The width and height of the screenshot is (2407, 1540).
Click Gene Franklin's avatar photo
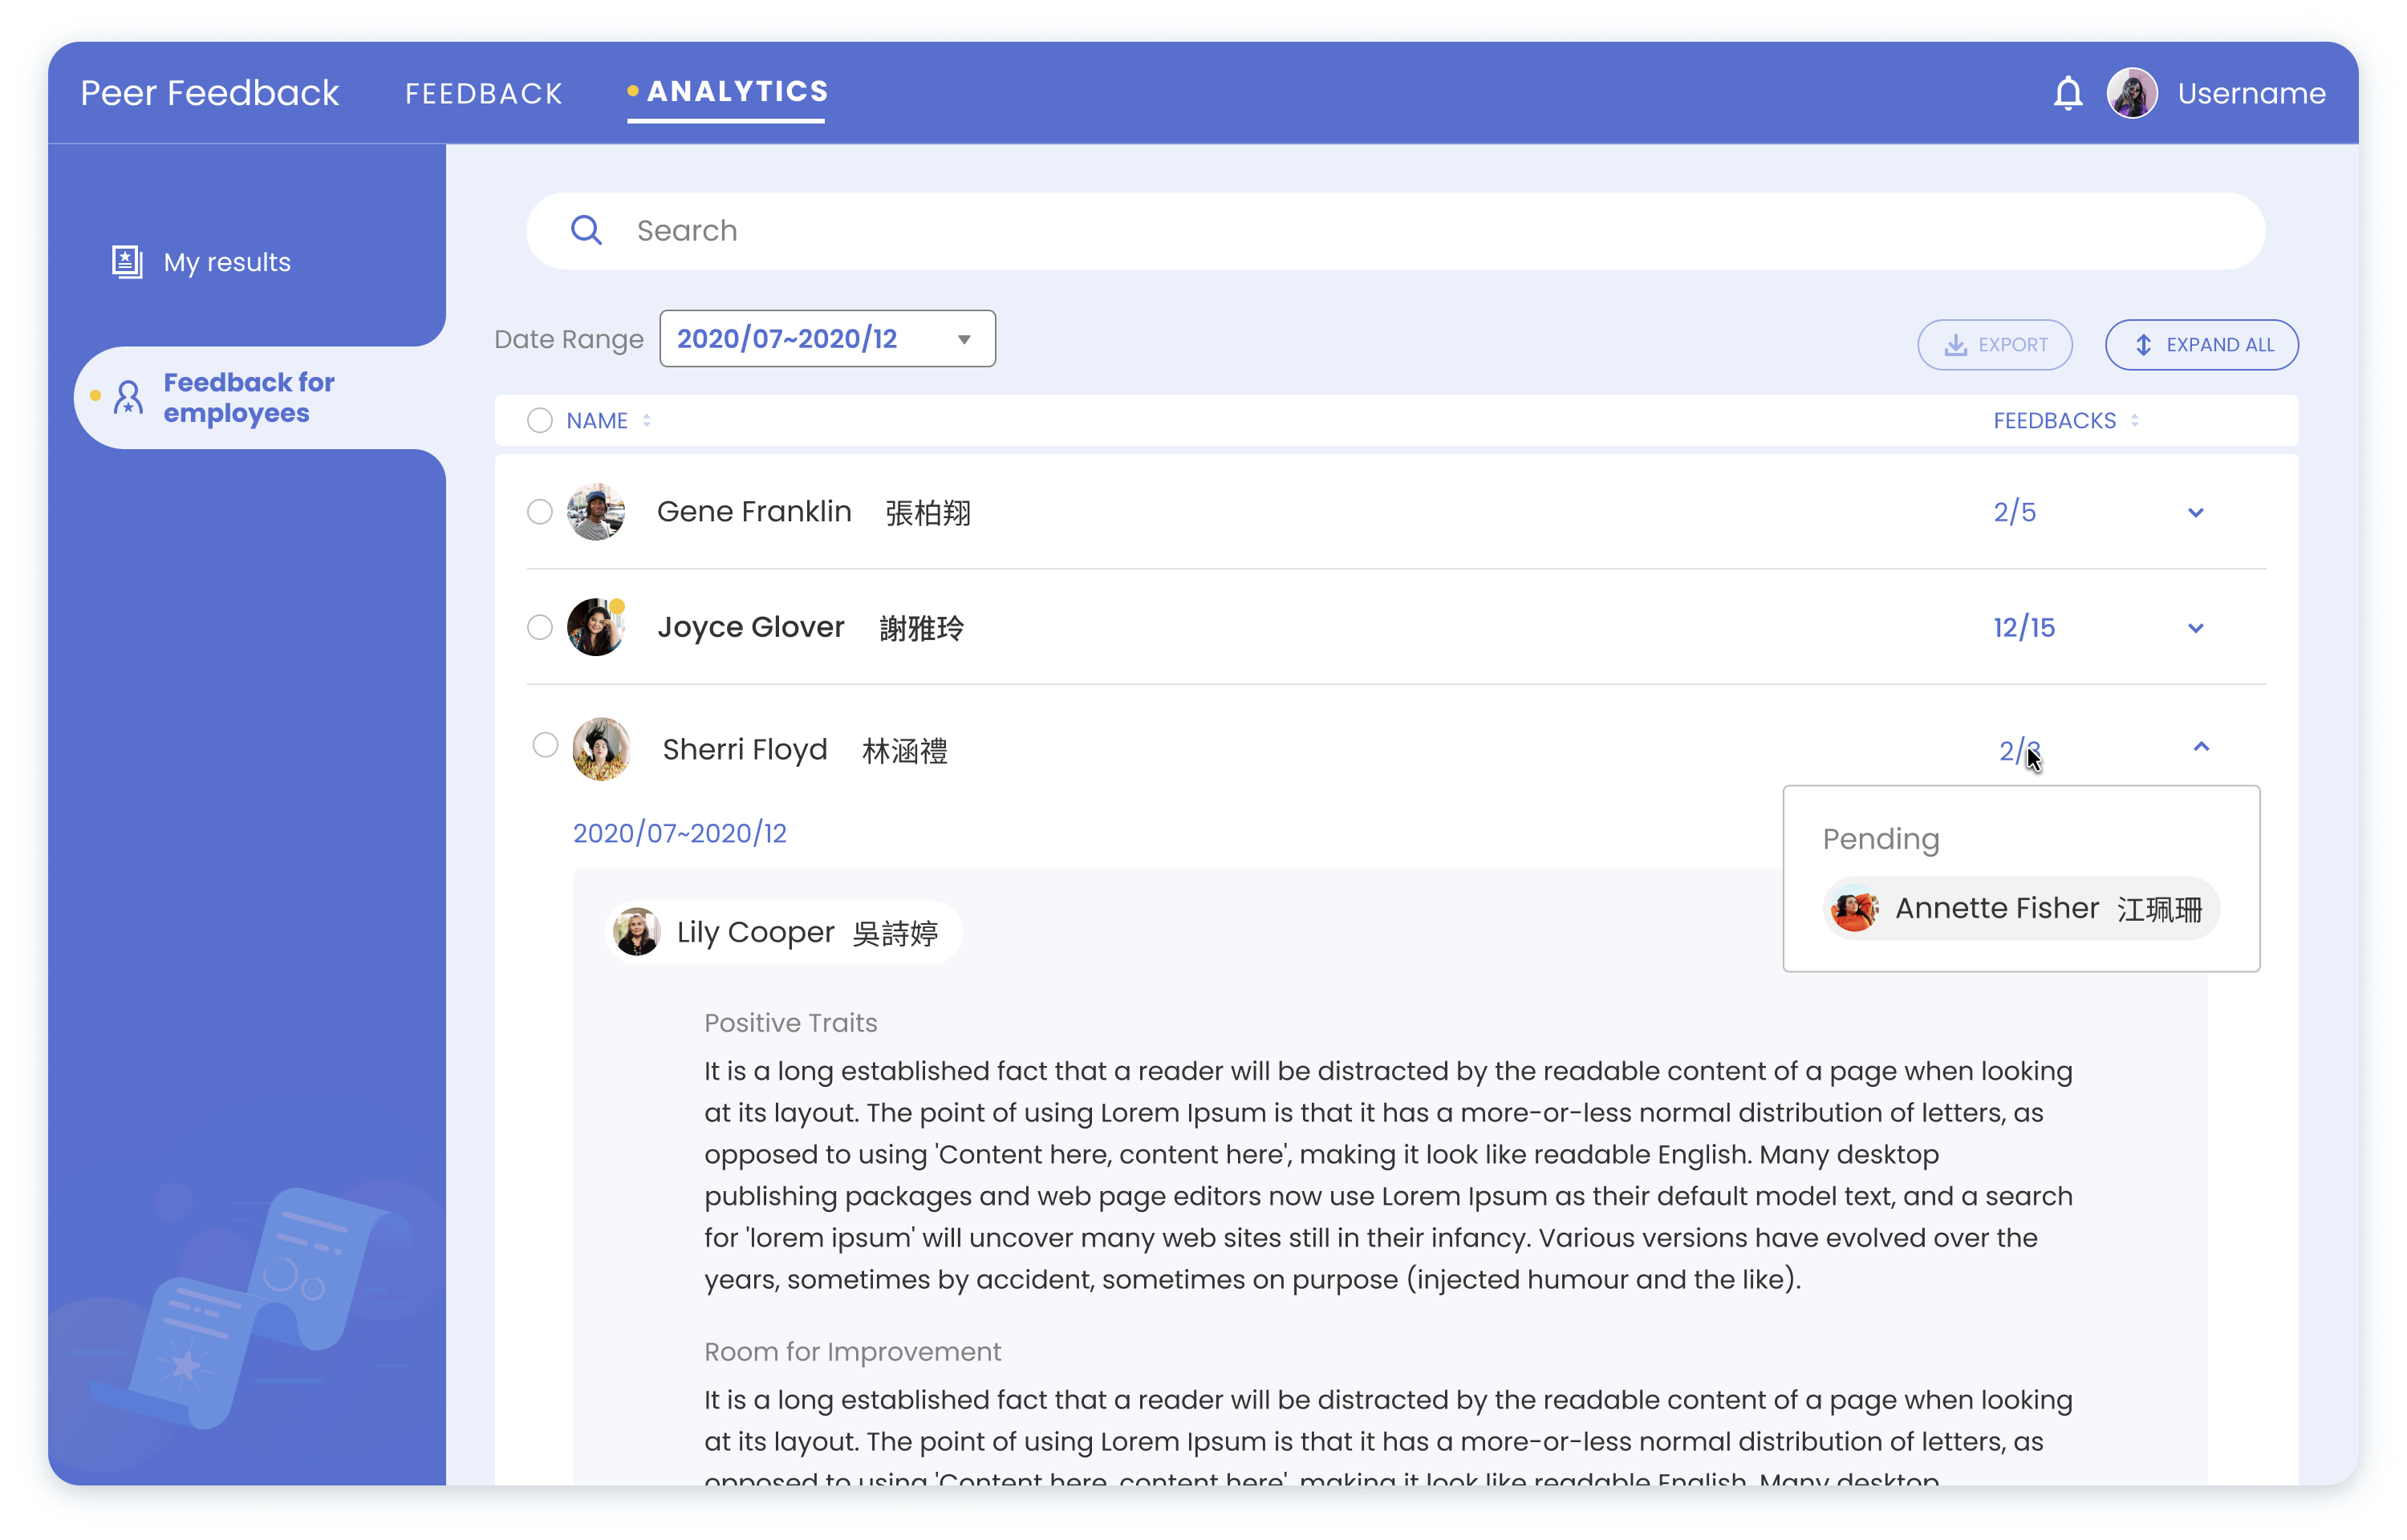(x=596, y=512)
